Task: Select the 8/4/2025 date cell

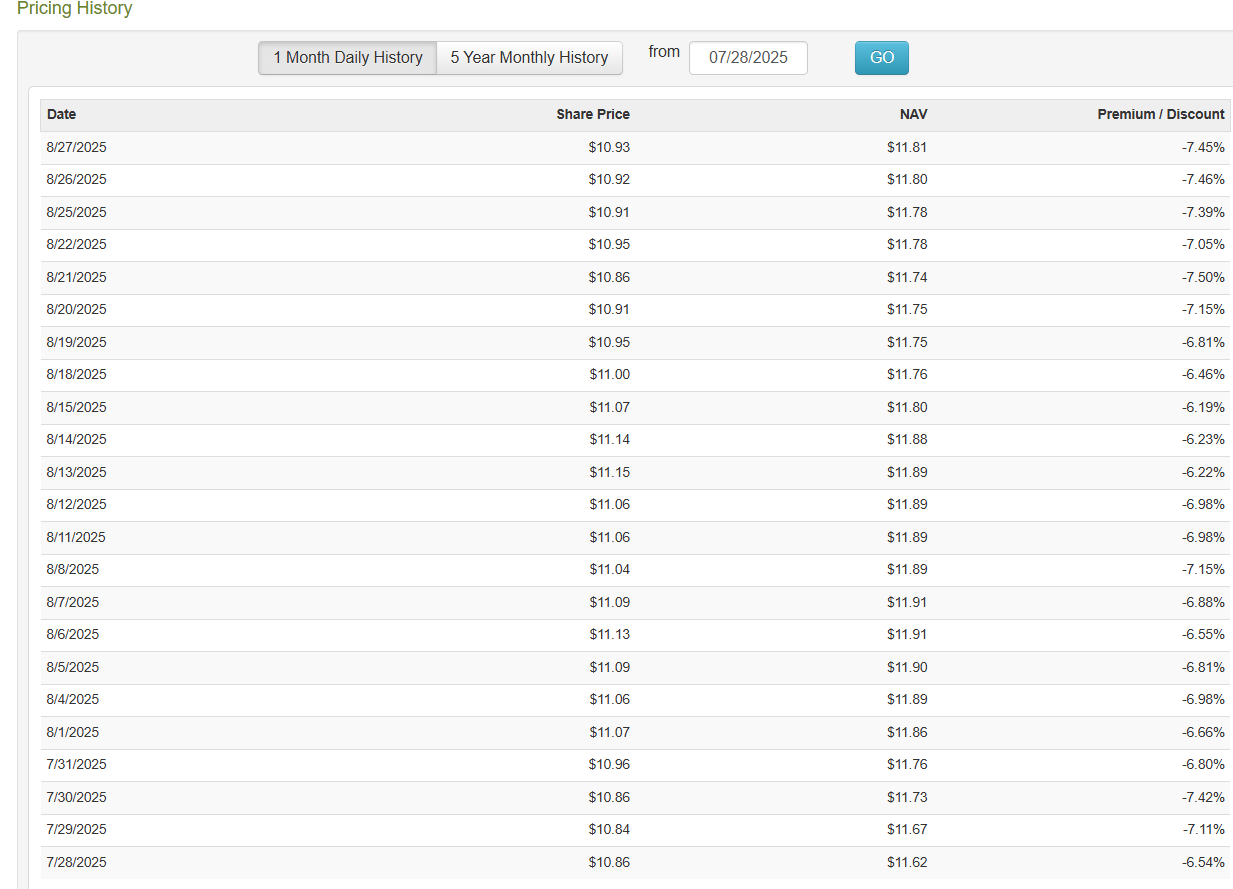Action: (x=72, y=700)
